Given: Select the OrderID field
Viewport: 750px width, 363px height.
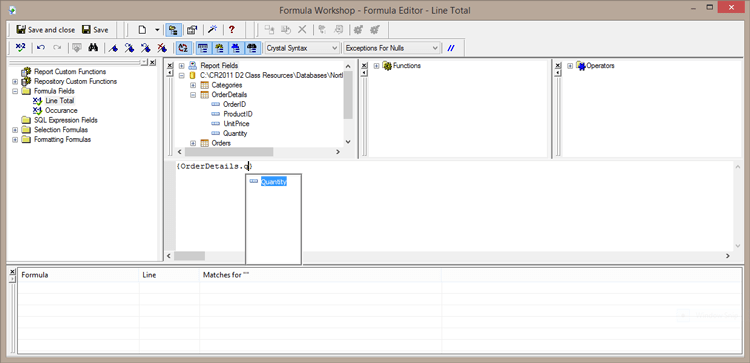Looking at the screenshot, I should [x=234, y=104].
